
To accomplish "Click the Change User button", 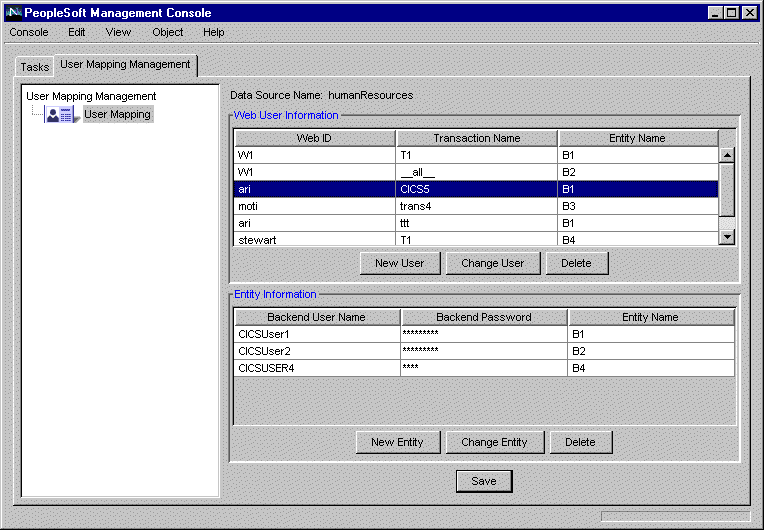I will click(493, 263).
